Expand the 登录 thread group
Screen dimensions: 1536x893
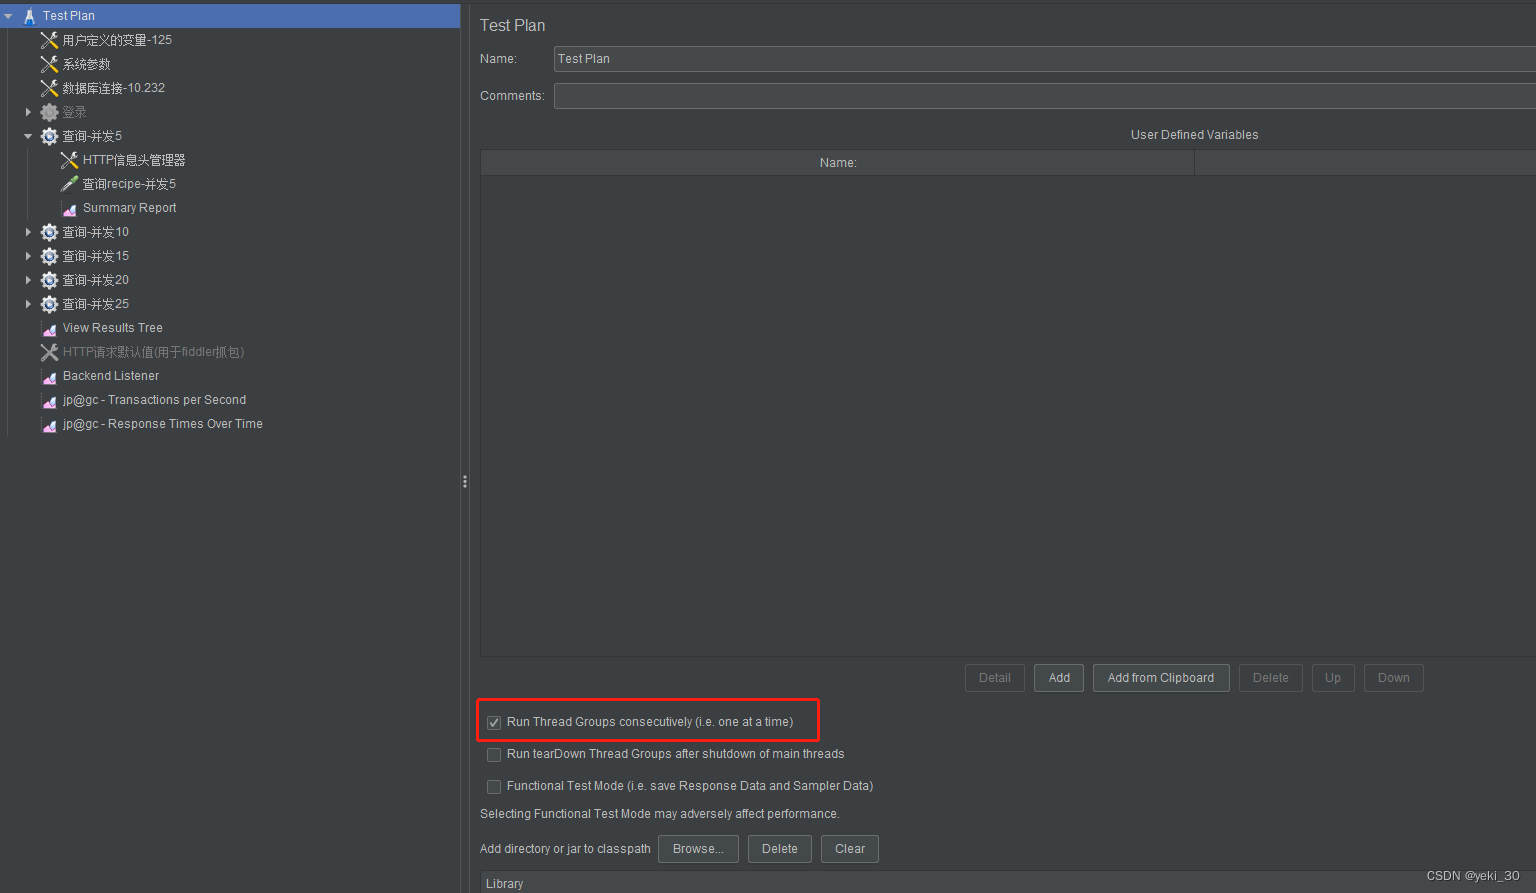point(28,112)
